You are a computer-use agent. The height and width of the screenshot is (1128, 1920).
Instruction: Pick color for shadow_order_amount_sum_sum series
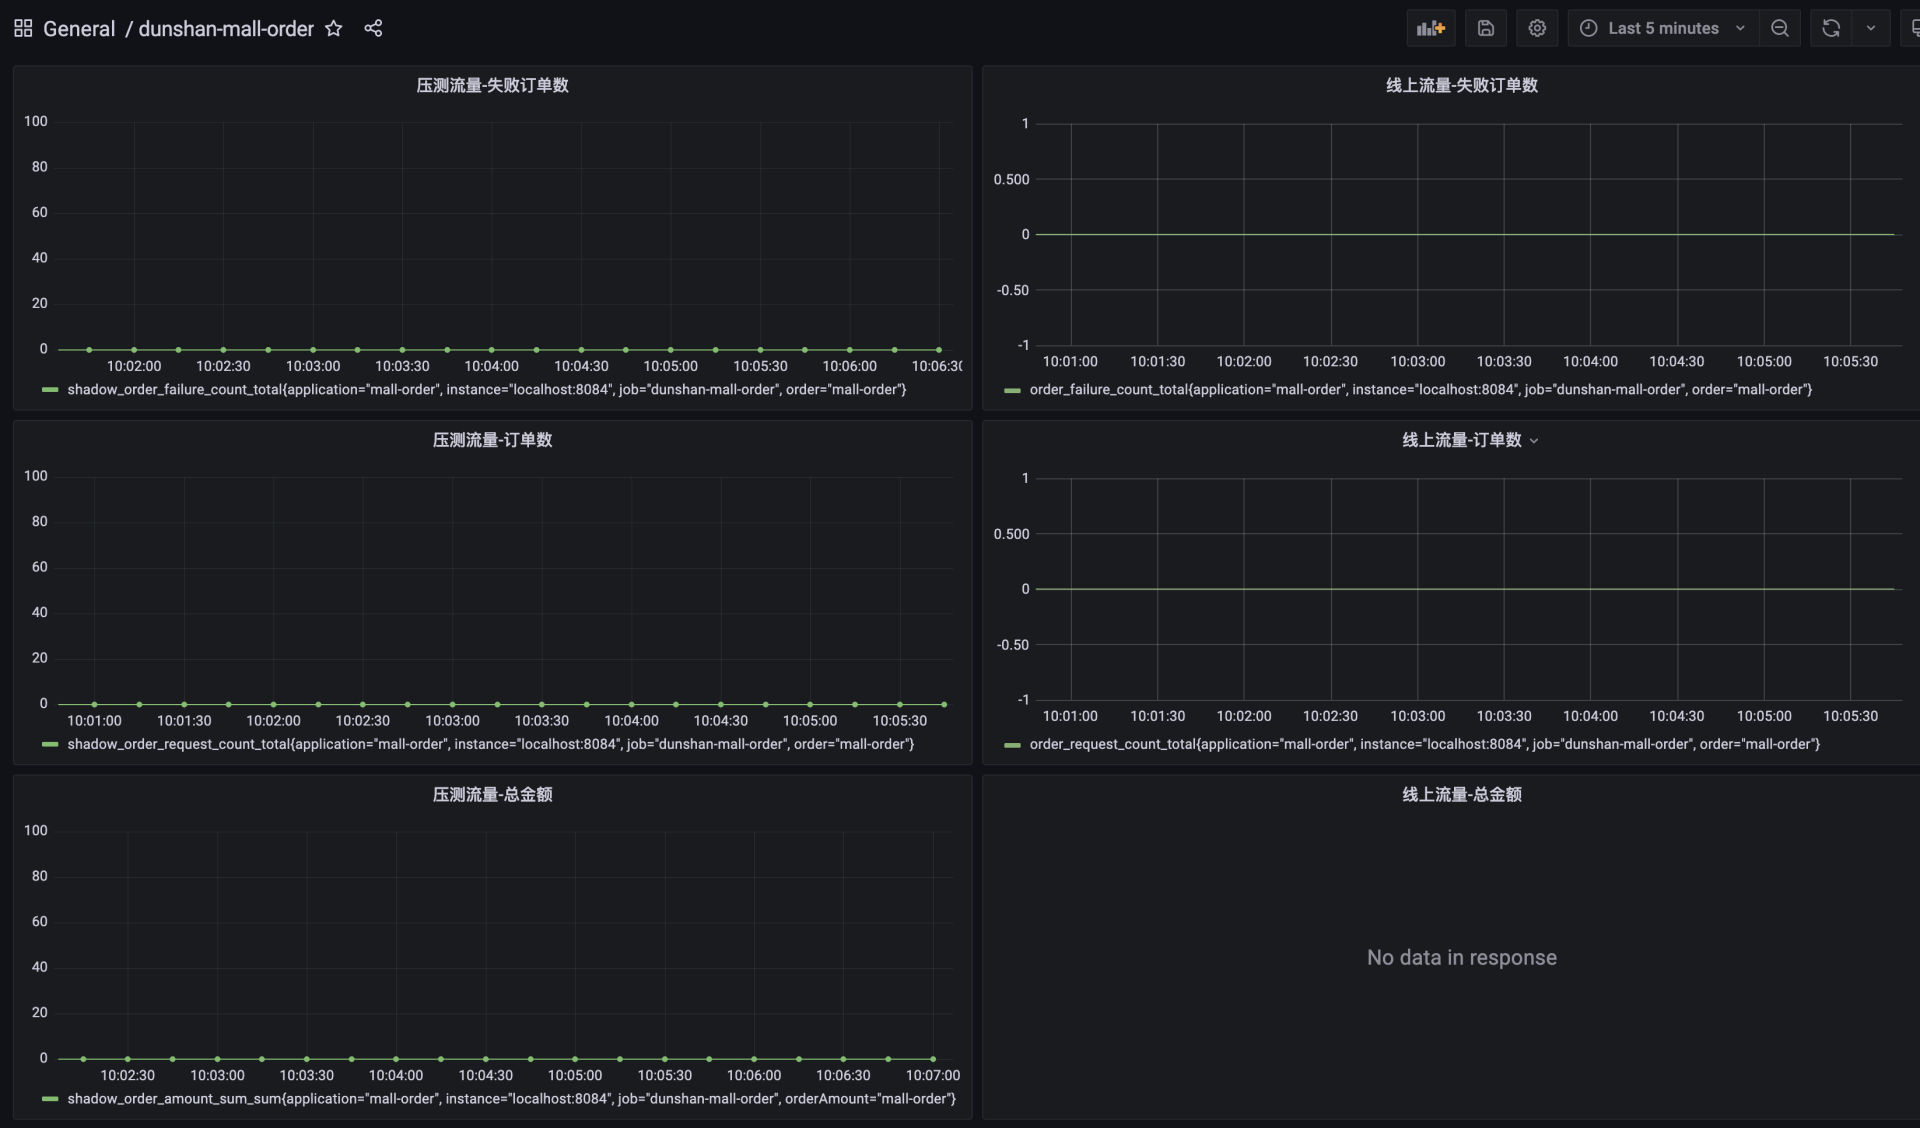[x=50, y=1099]
